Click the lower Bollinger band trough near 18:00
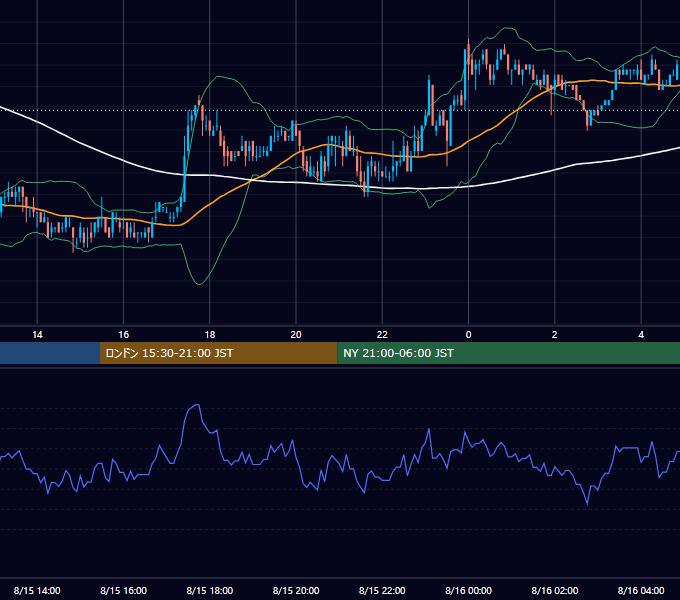 click(x=199, y=284)
